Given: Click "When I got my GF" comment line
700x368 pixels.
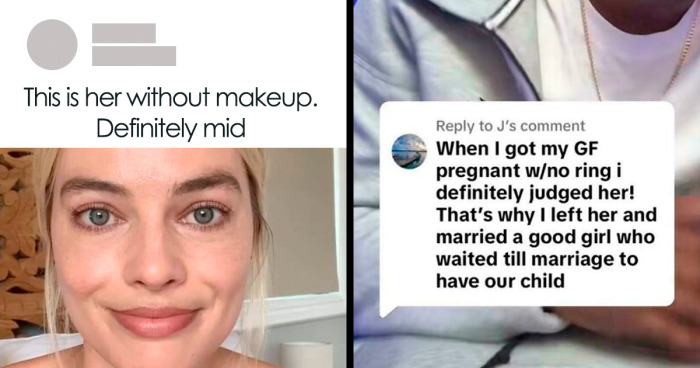Looking at the screenshot, I should [517, 149].
